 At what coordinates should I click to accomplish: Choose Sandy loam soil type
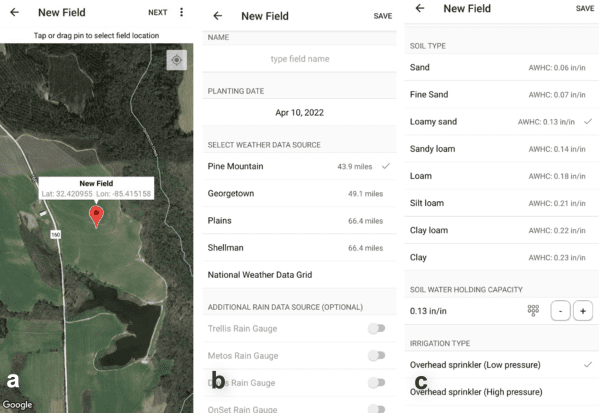500,148
